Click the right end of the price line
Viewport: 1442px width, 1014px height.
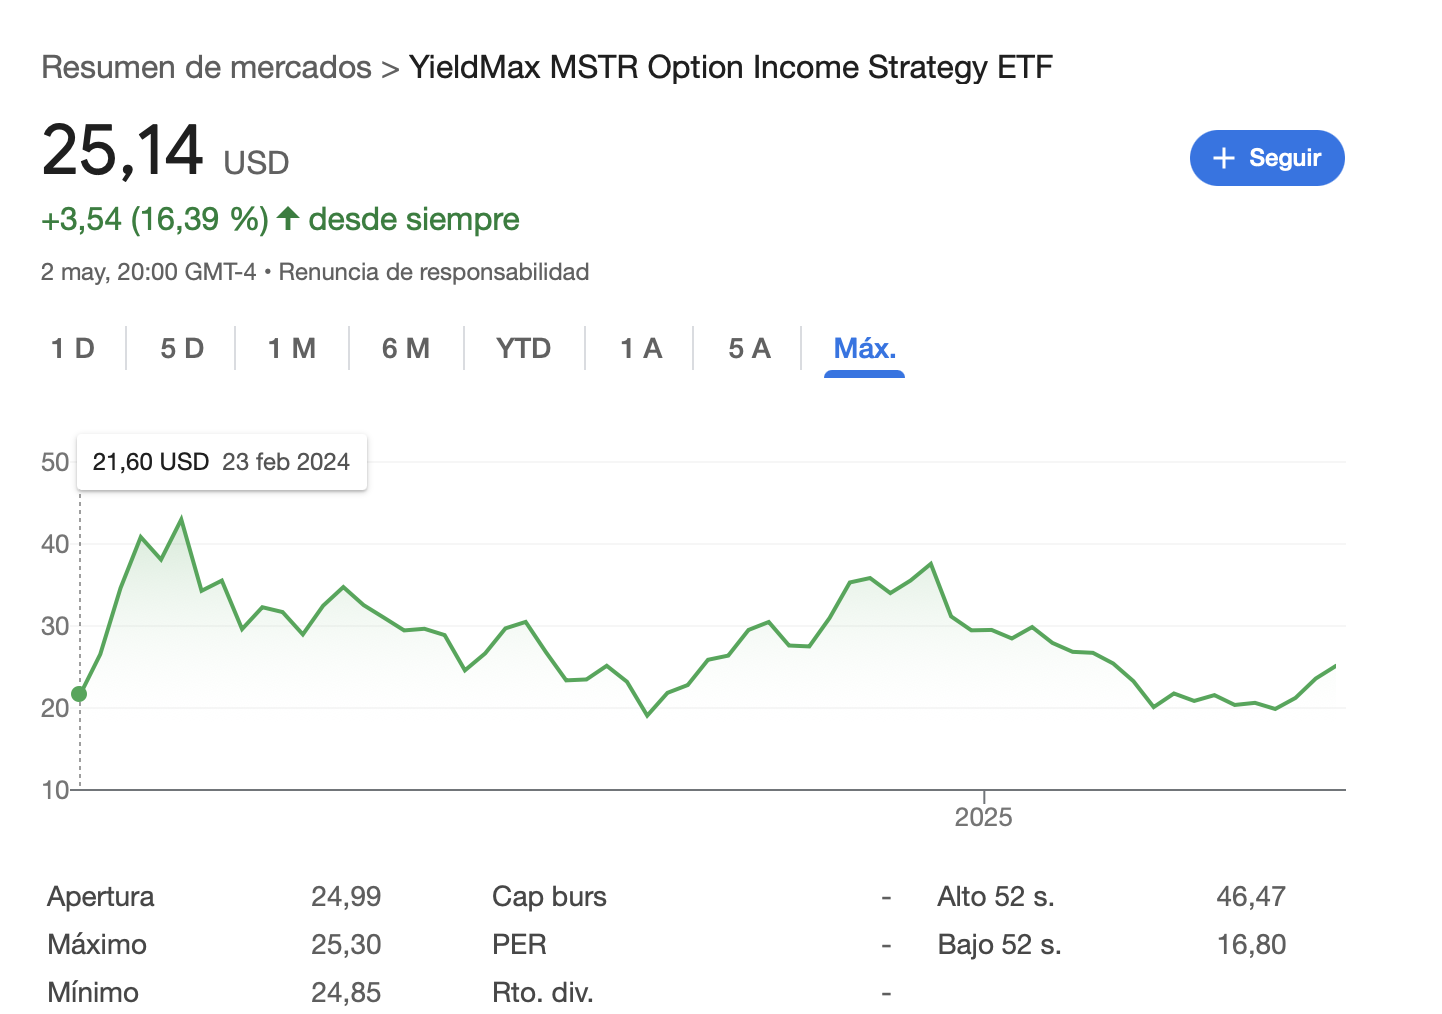[1334, 667]
